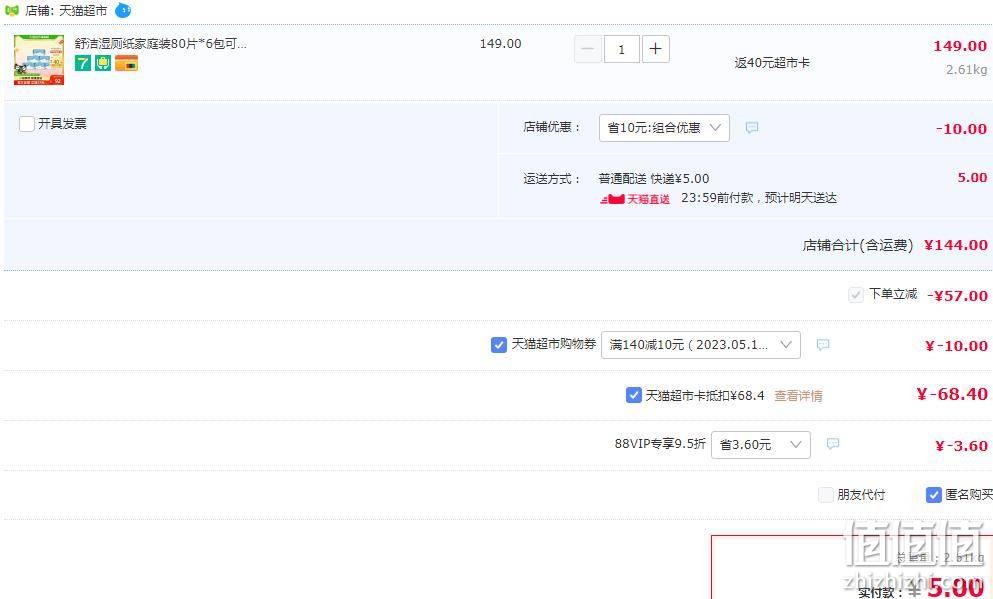Click the blue chat bubble next to 天猫超市
The height and width of the screenshot is (599, 993).
pos(123,10)
